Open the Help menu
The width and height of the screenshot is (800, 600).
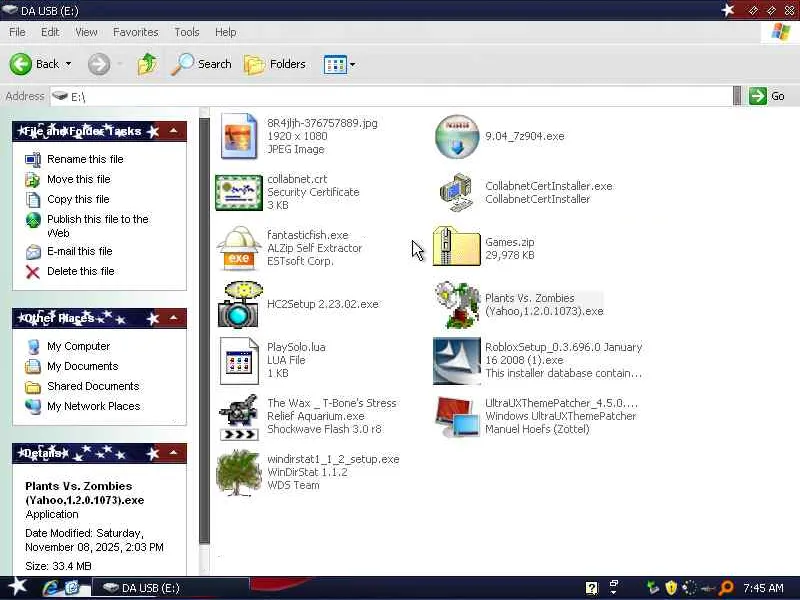pyautogui.click(x=226, y=32)
